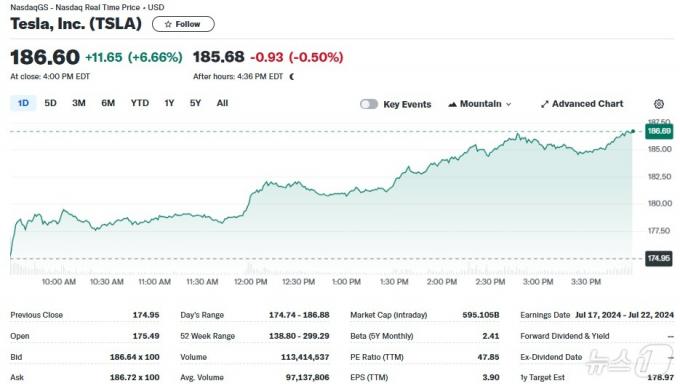
Task: Click the Bid value 186.64 x 100
Action: 134,357
